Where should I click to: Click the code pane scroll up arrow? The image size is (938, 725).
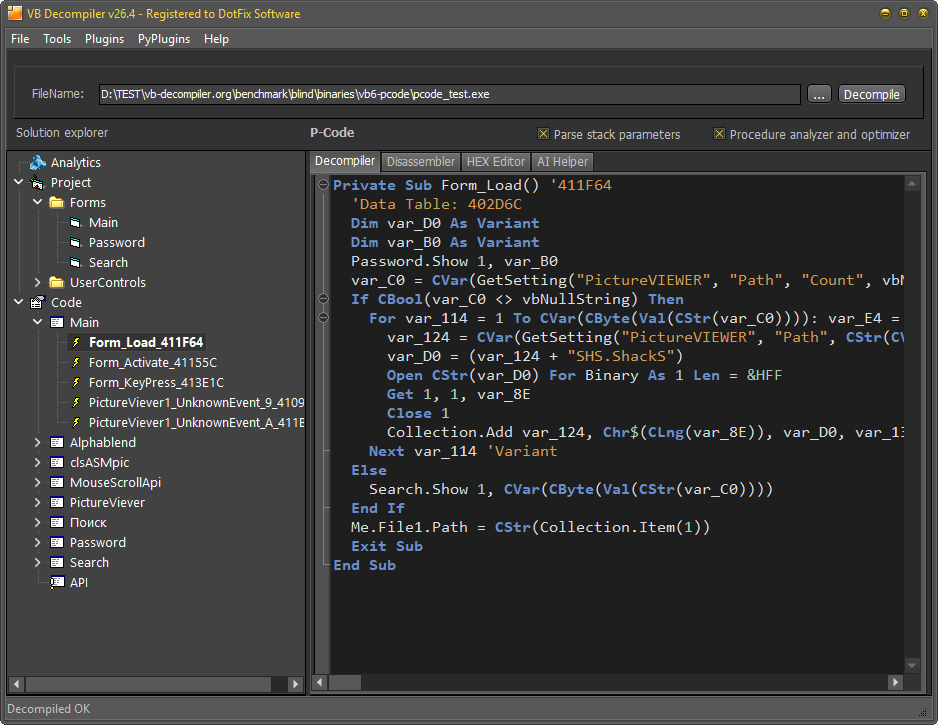[x=912, y=184]
